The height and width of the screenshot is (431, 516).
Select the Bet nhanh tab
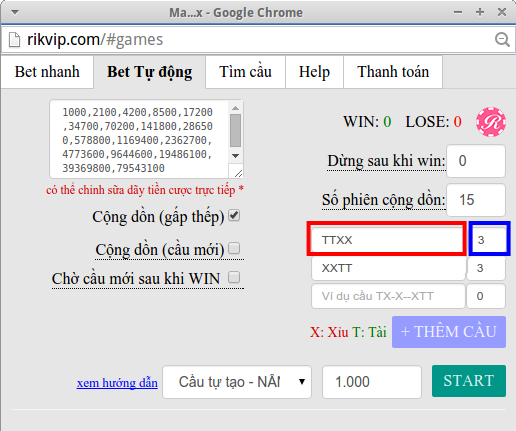point(47,72)
